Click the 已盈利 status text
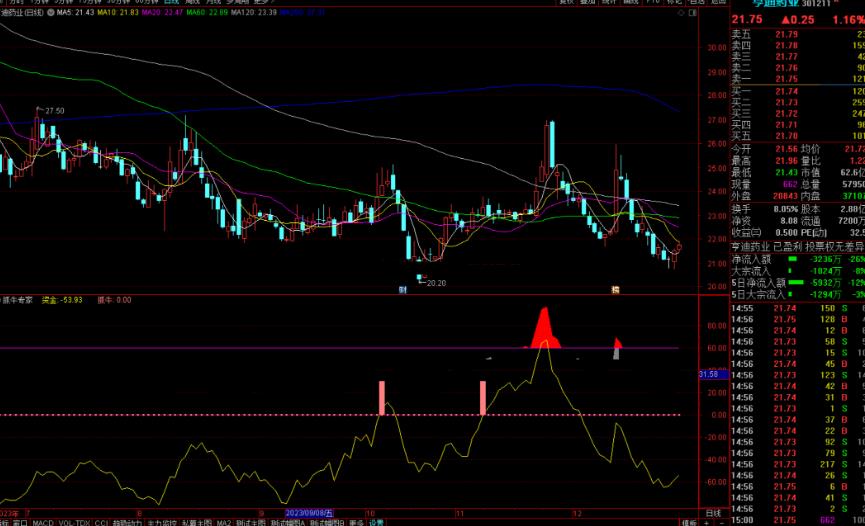This screenshot has height=526, width=865. coord(788,247)
